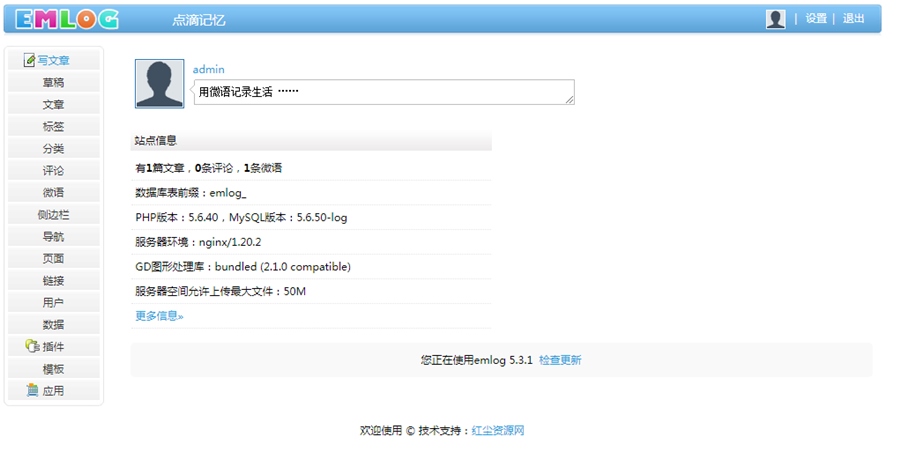This screenshot has height=451, width=900.
Task: Open 分类 in the sidebar
Action: click(53, 149)
